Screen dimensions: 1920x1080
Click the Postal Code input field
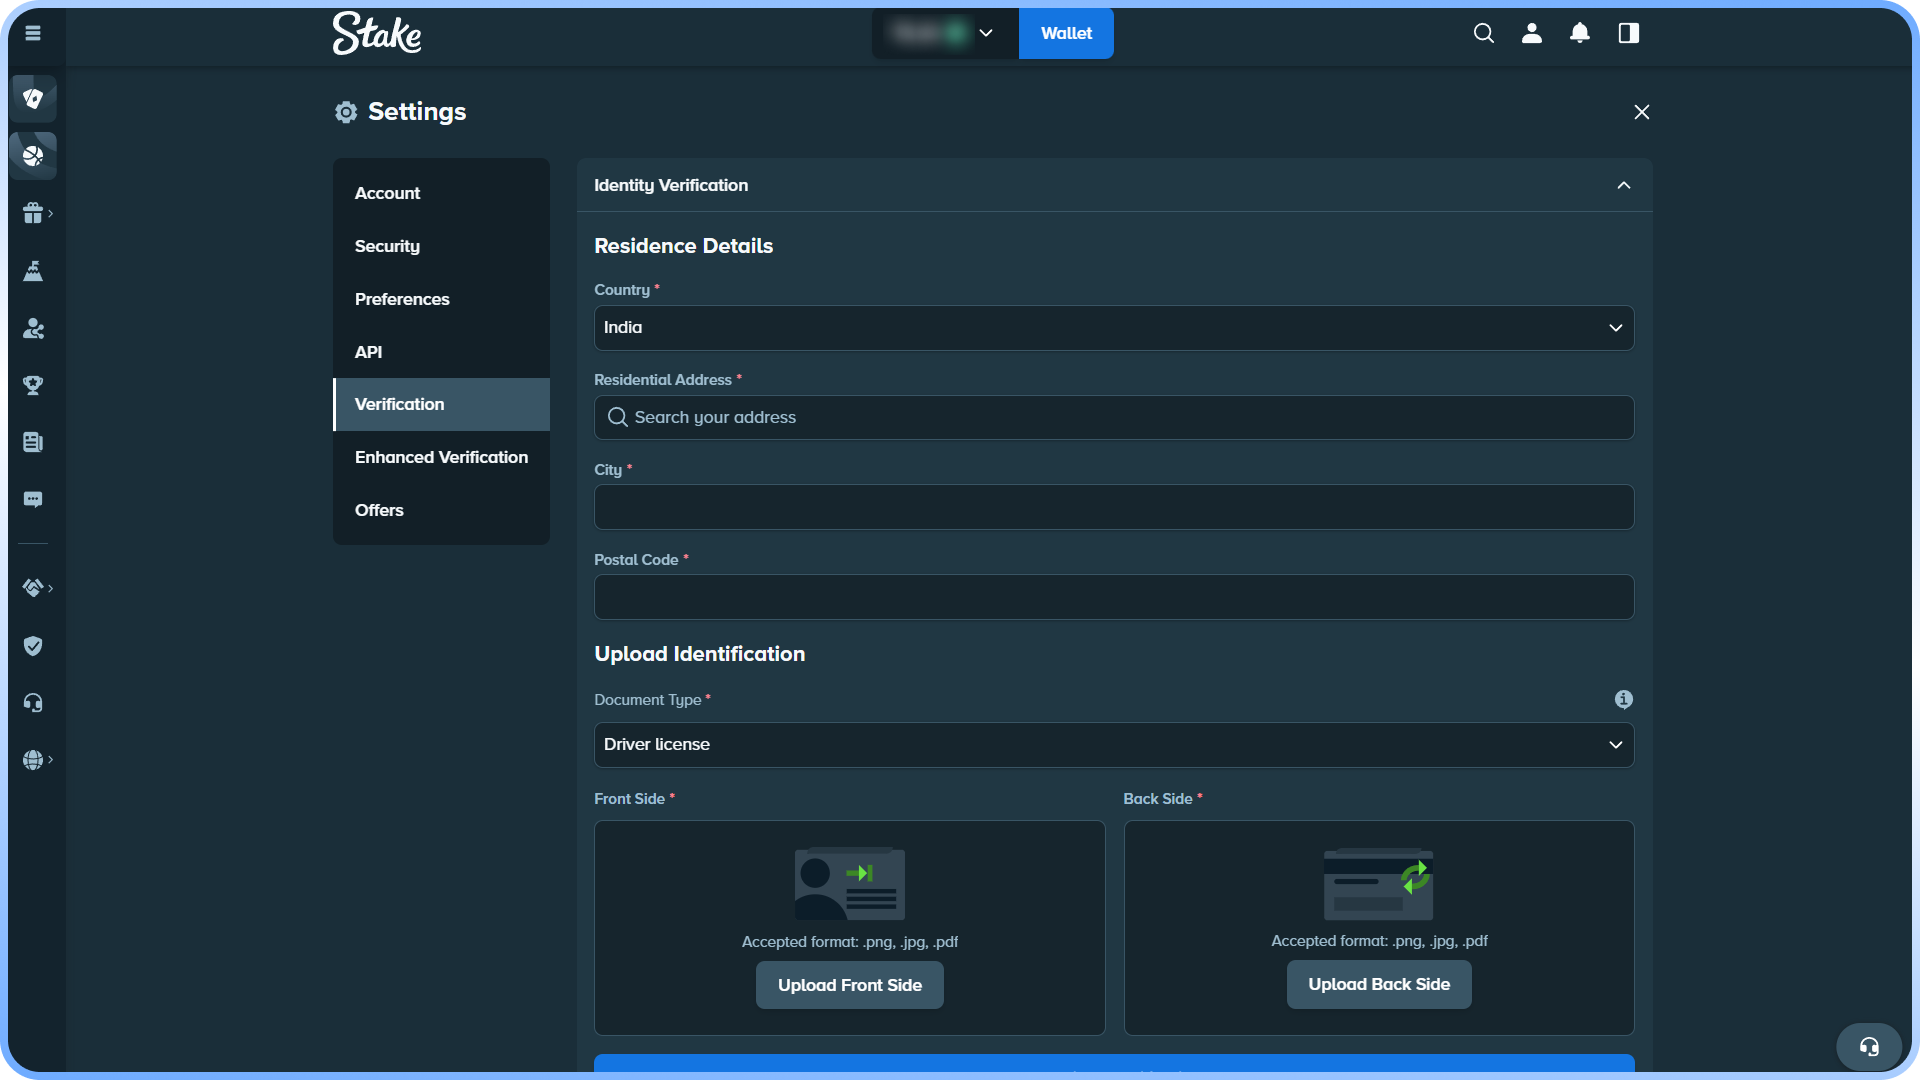[x=1114, y=597]
